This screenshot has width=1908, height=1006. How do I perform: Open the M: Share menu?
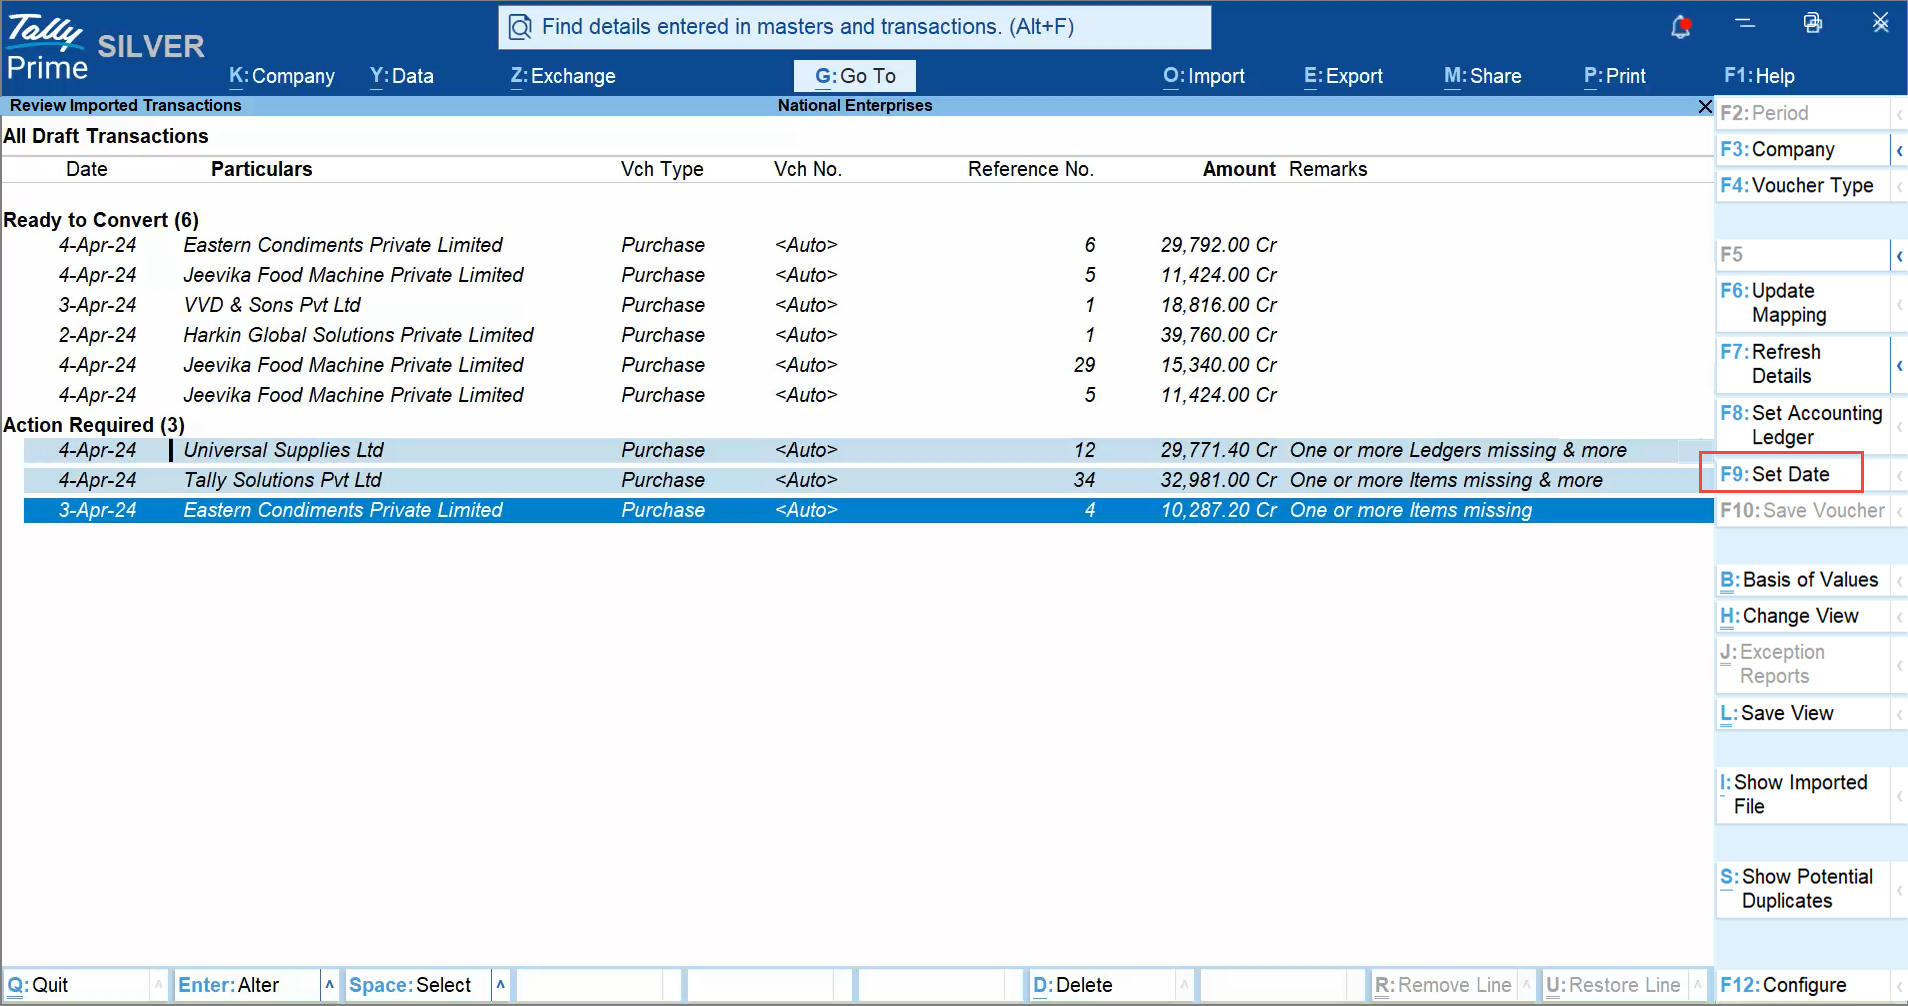[1483, 76]
